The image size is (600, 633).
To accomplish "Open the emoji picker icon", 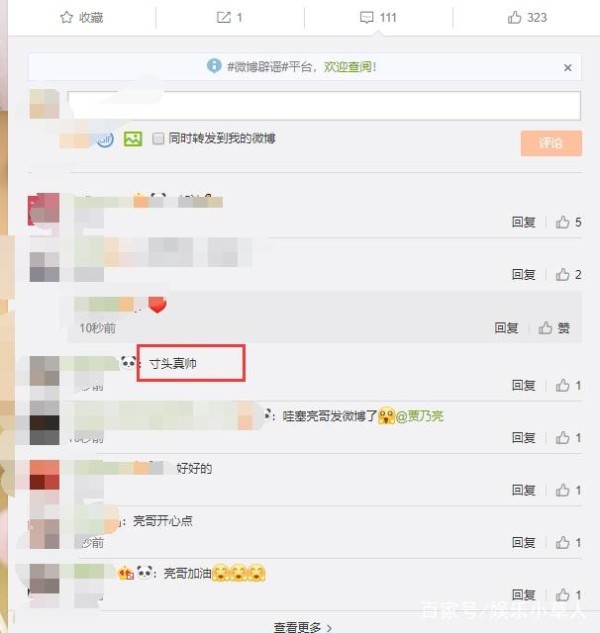I will tap(105, 140).
